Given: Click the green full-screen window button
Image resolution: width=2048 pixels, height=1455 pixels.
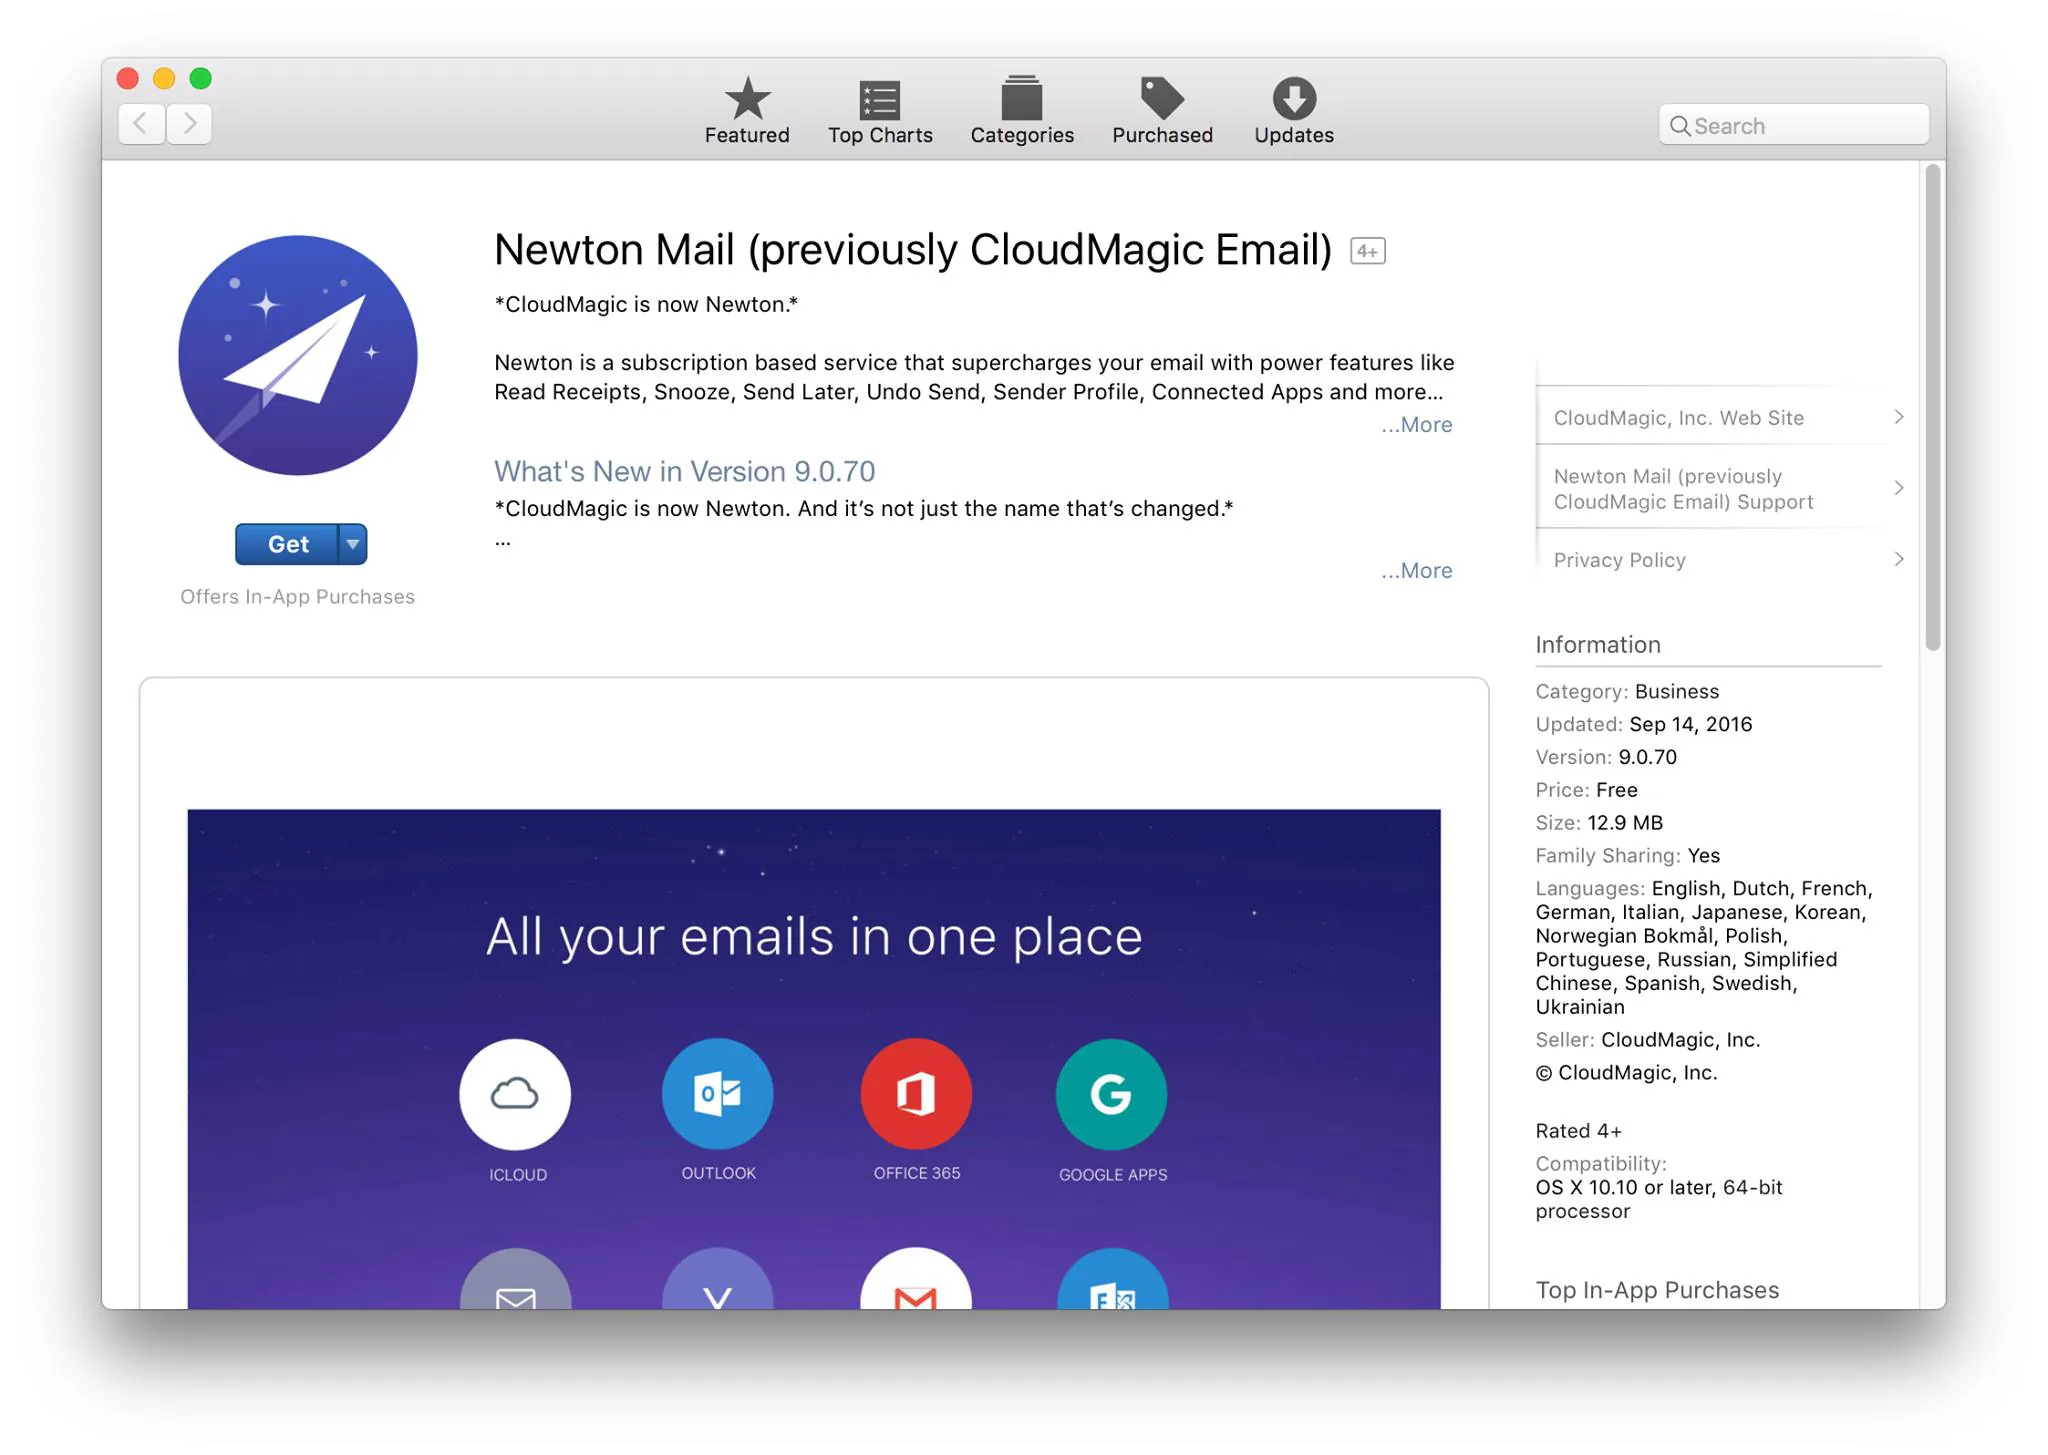Looking at the screenshot, I should pos(200,78).
